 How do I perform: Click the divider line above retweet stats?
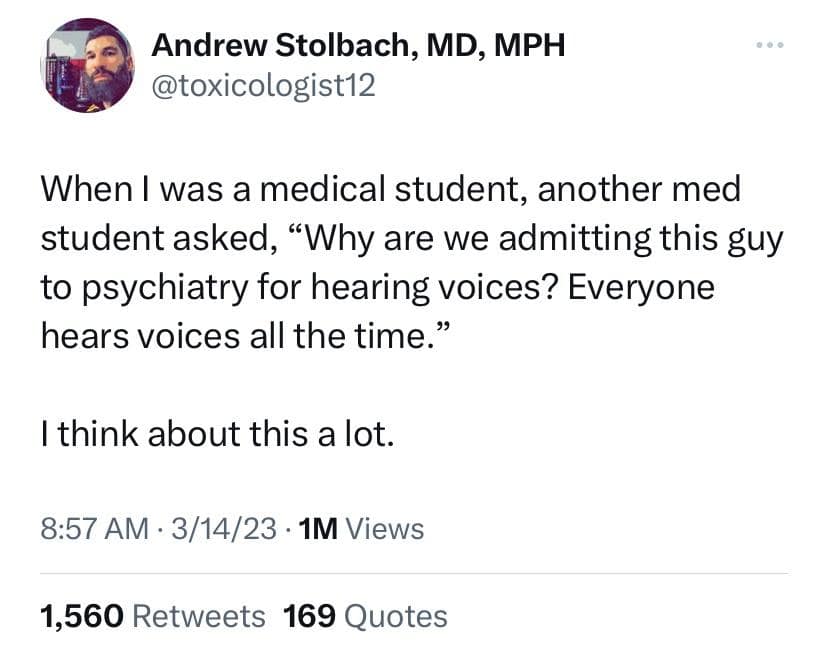[x=414, y=573]
